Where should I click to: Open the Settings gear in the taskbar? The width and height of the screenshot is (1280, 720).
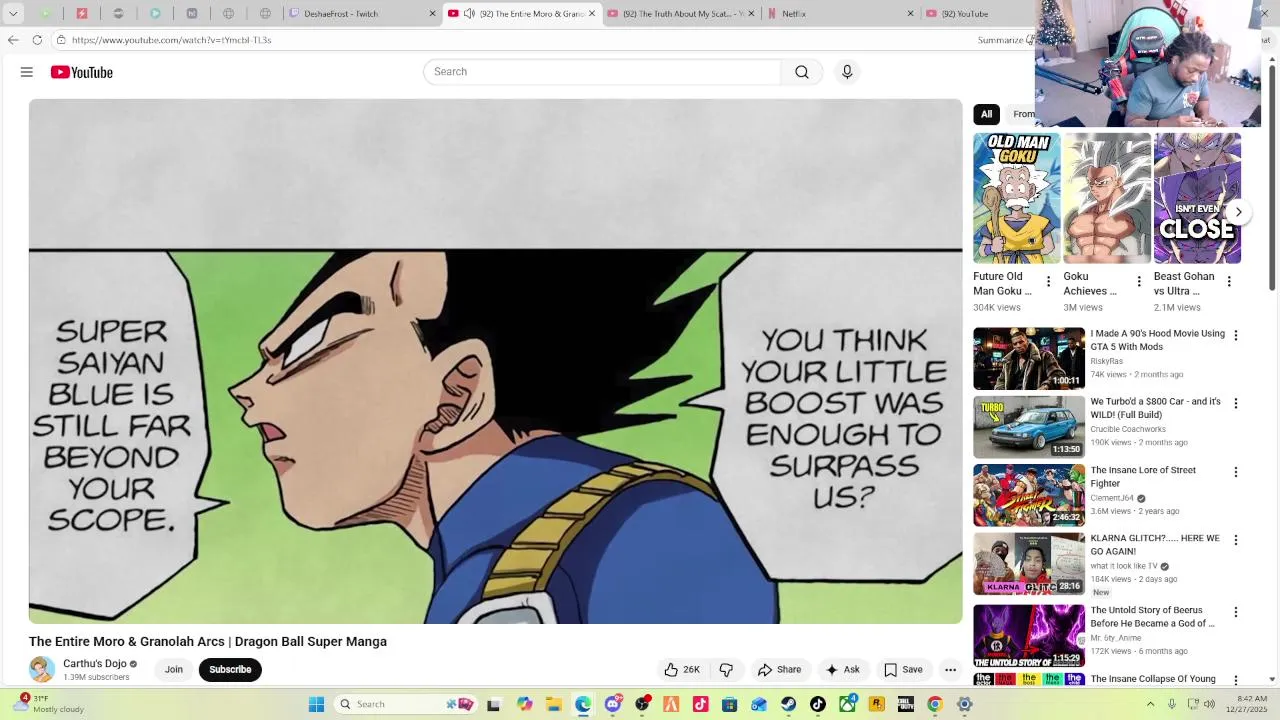pos(965,704)
